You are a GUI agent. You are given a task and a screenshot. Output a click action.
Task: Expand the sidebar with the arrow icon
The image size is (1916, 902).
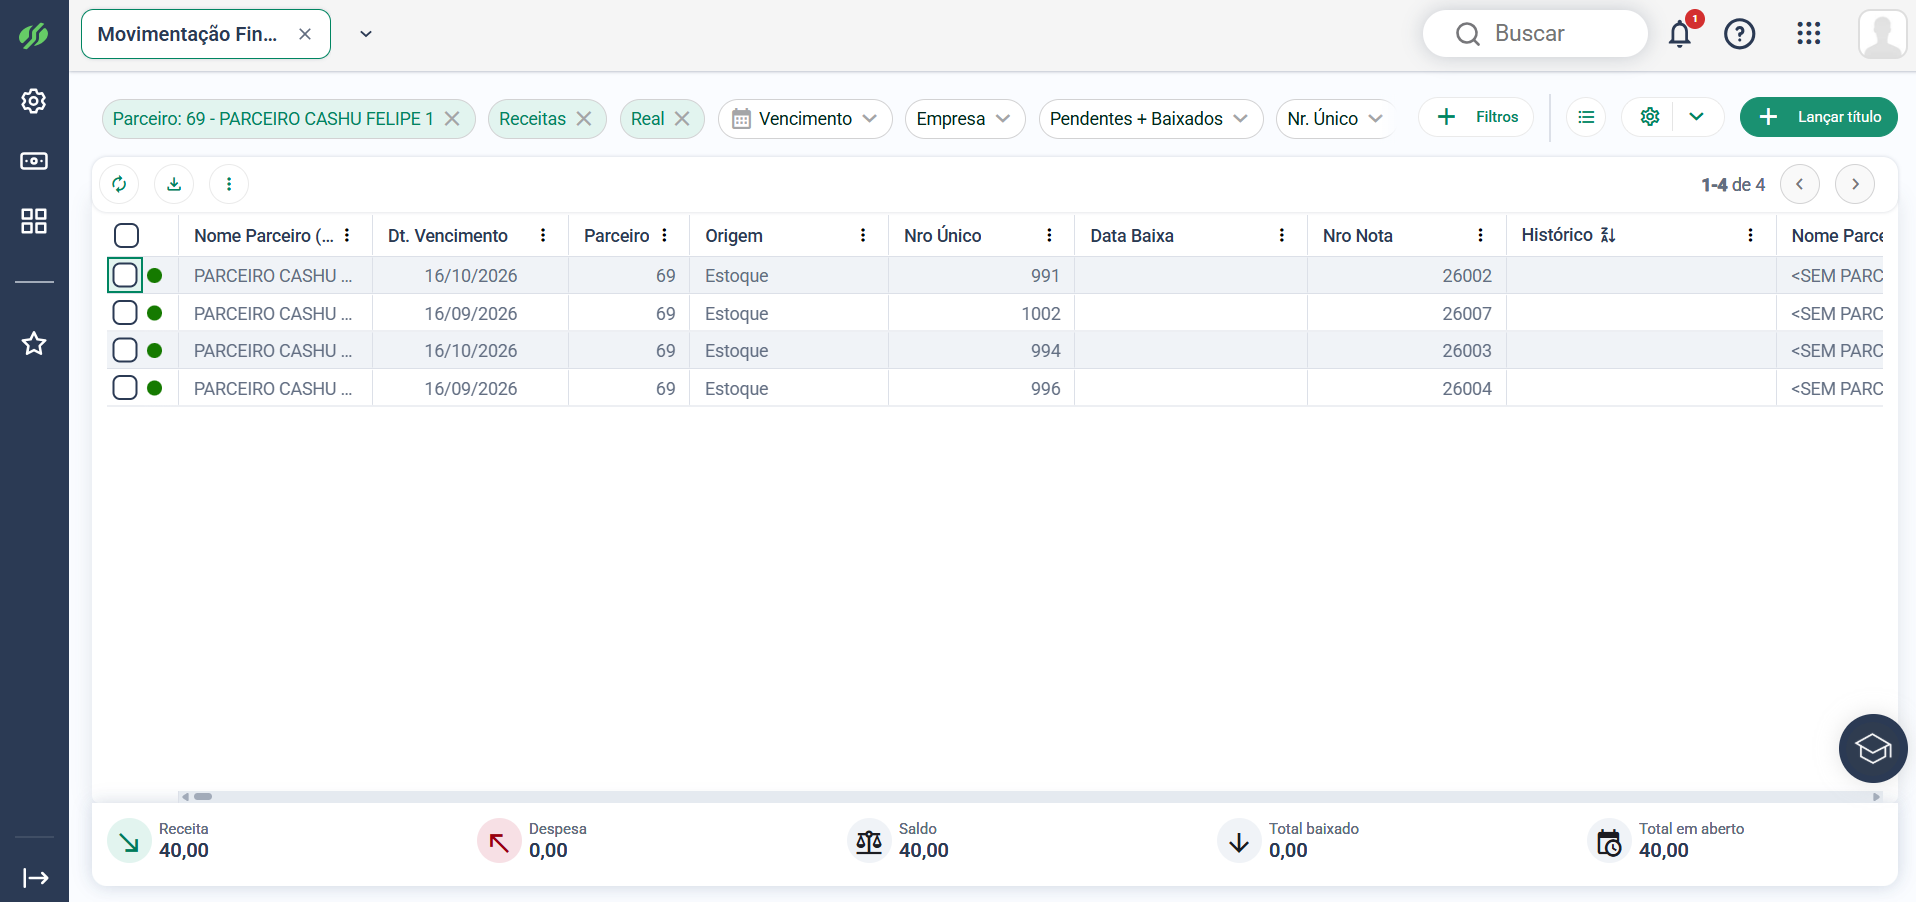click(35, 878)
